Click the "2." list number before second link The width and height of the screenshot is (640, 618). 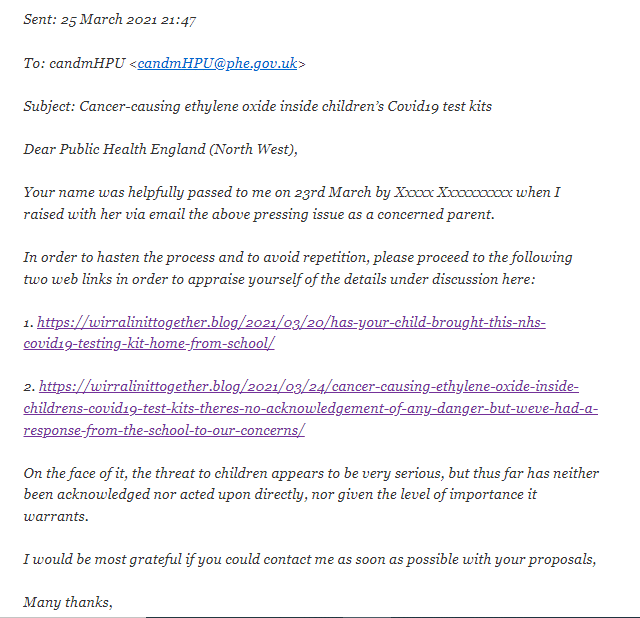pos(29,387)
